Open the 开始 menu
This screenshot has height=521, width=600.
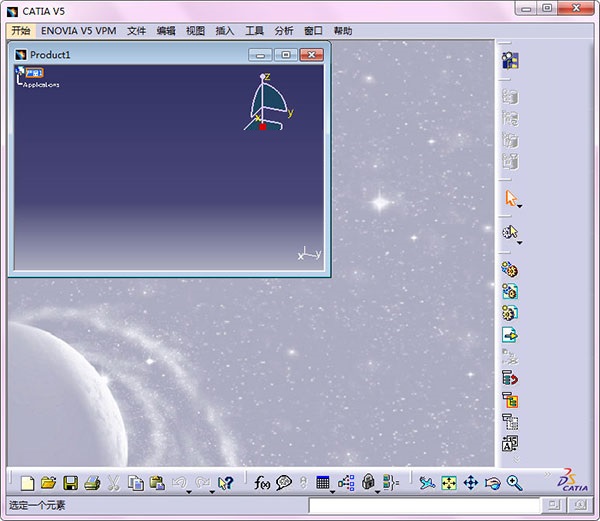coord(21,31)
